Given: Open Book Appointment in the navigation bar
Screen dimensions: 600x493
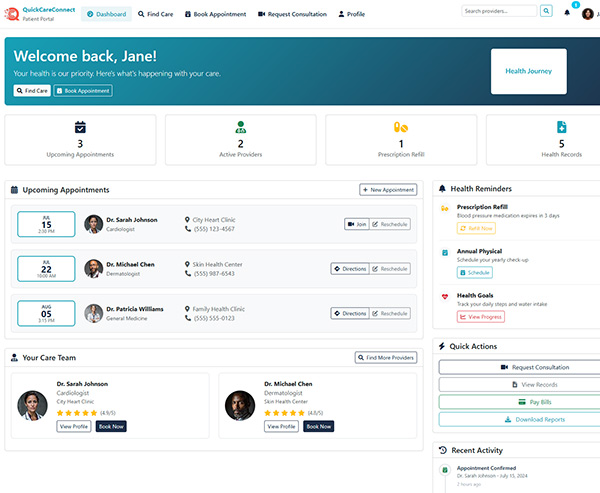Looking at the screenshot, I should [215, 14].
